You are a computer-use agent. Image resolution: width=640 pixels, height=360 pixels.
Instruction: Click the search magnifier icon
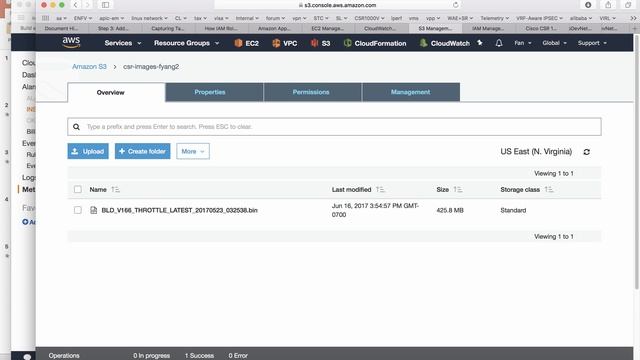(x=76, y=127)
